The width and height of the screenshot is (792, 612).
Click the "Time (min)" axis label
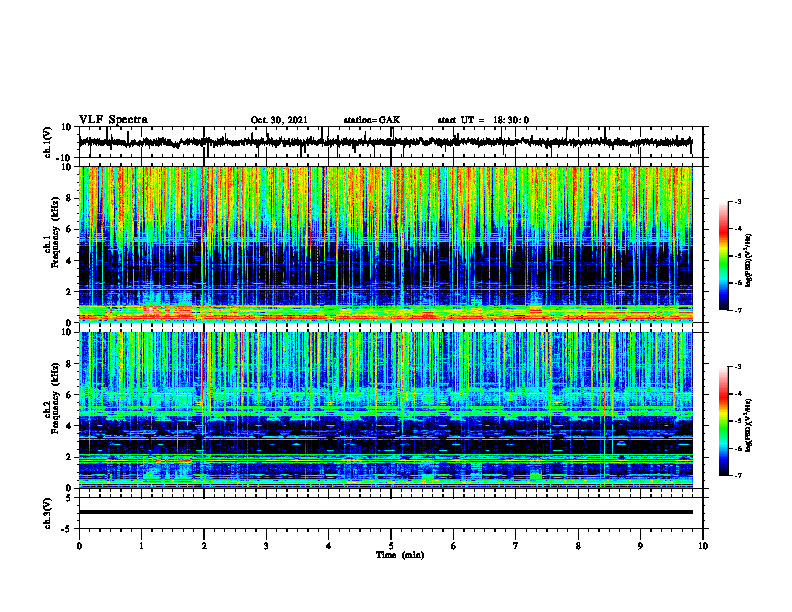click(400, 555)
